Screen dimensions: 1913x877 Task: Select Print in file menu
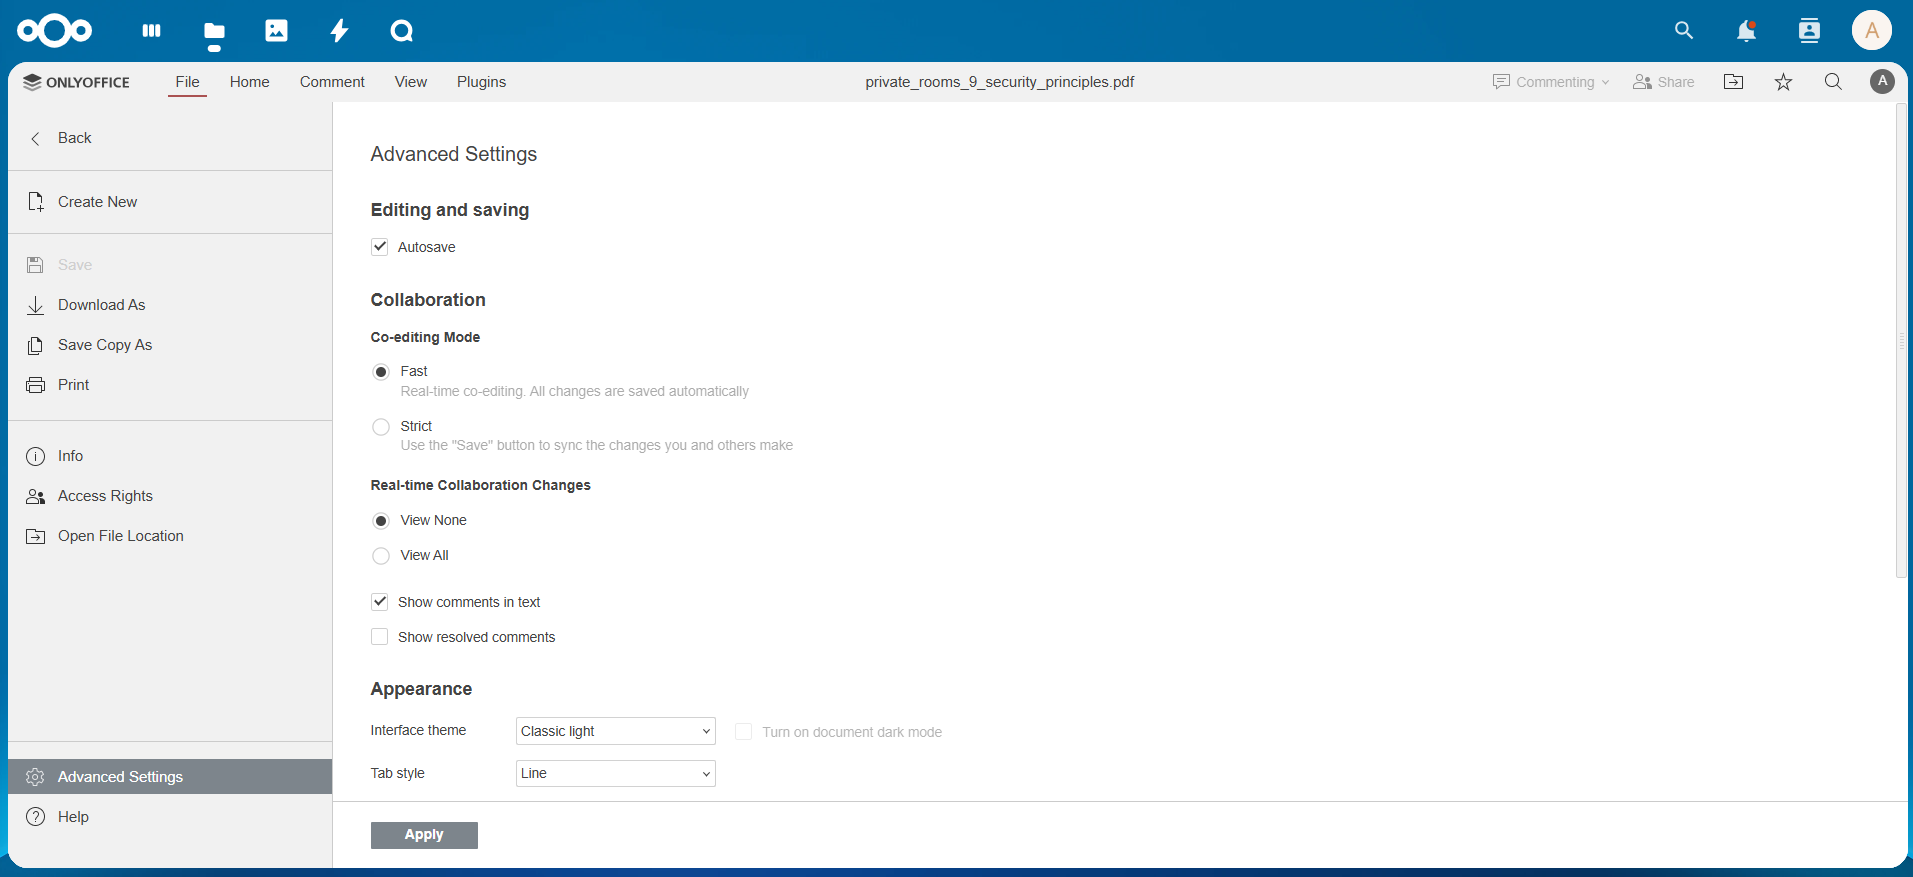[x=170, y=385]
